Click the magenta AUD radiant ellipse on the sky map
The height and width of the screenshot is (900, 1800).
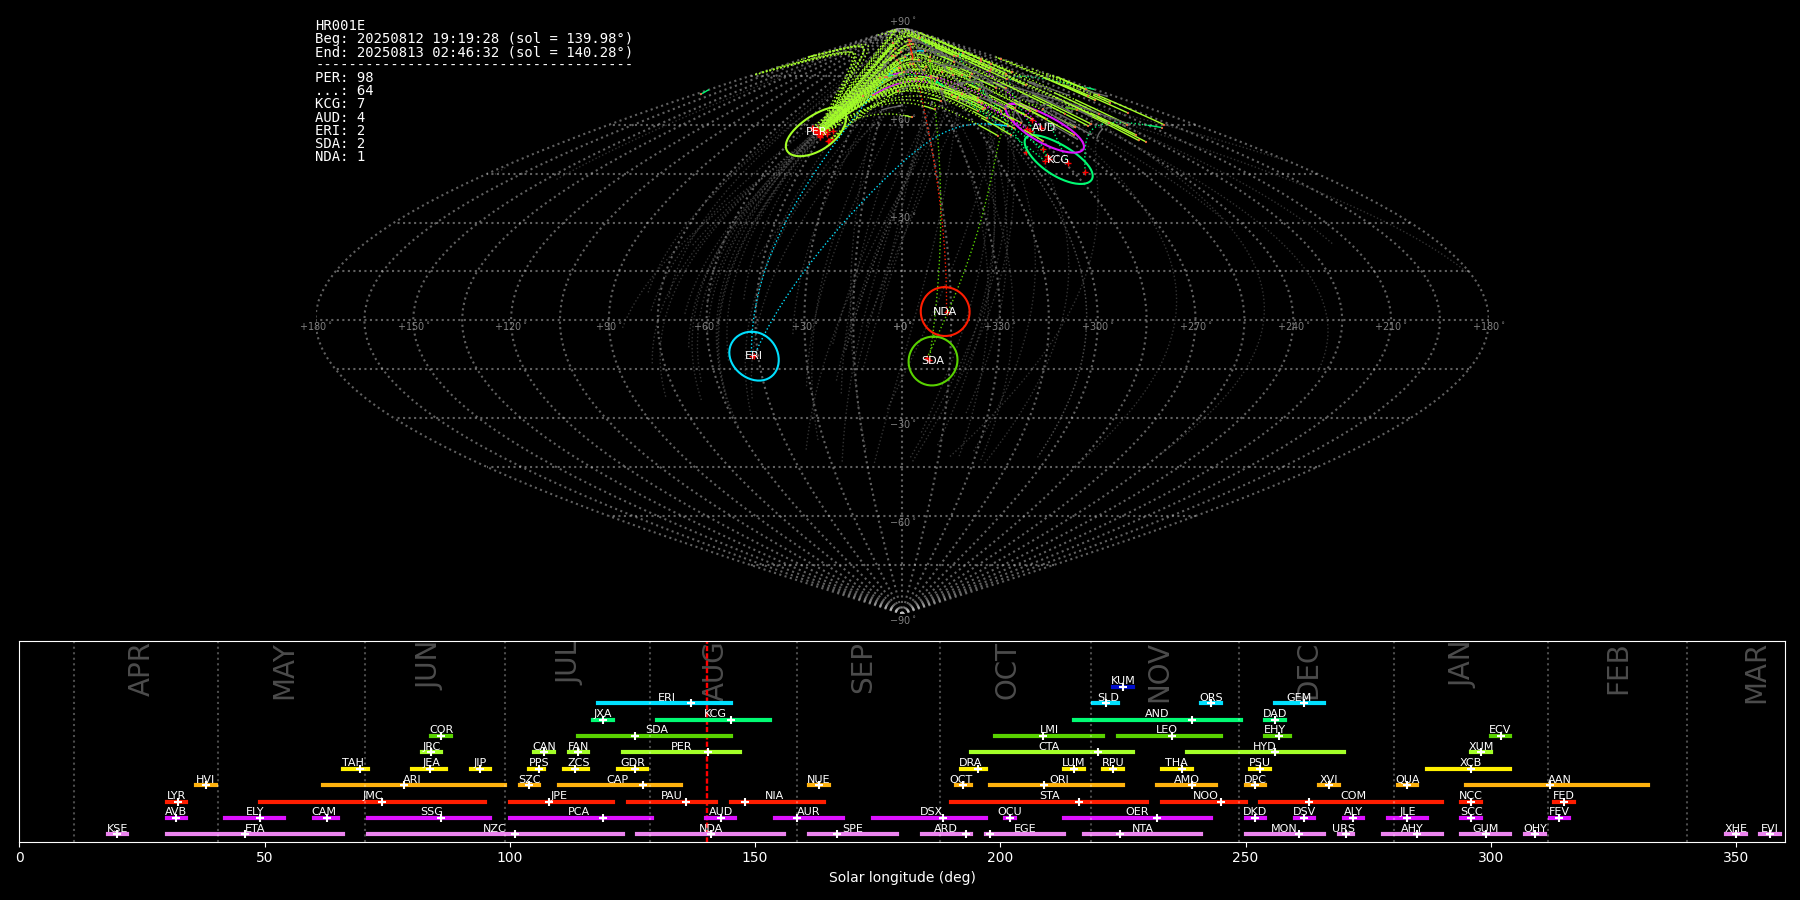pyautogui.click(x=1044, y=128)
